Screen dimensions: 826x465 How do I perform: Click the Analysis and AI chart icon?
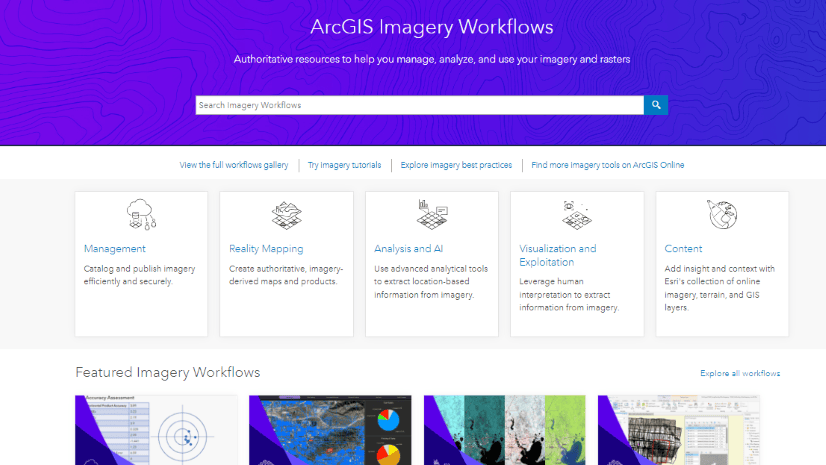pyautogui.click(x=432, y=214)
